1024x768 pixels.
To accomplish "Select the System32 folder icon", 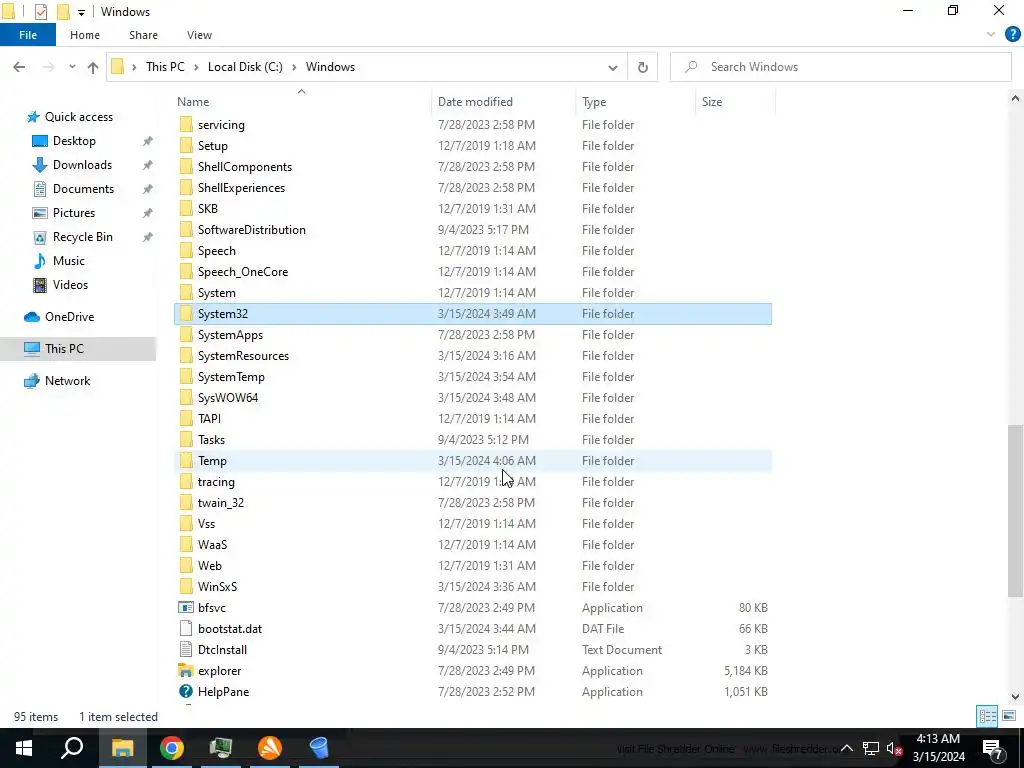I will tap(186, 314).
